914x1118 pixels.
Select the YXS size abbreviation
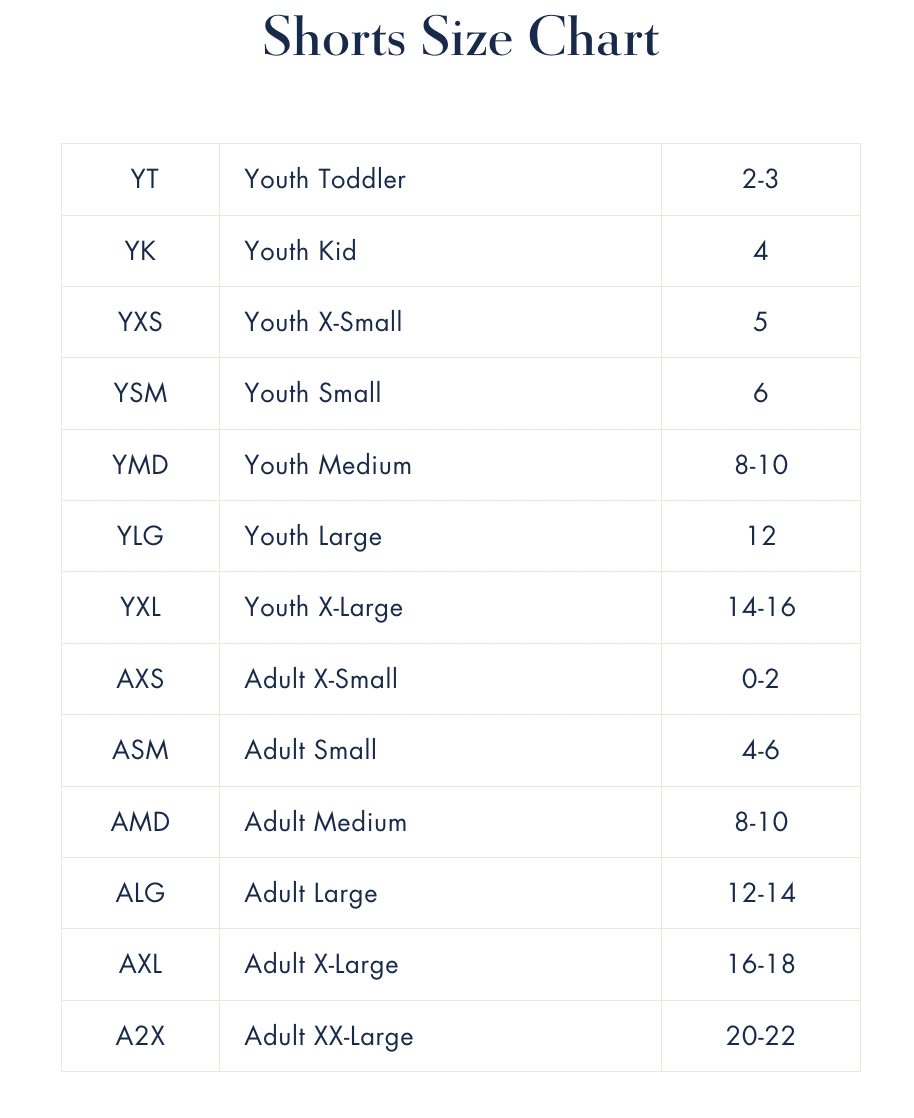point(141,322)
